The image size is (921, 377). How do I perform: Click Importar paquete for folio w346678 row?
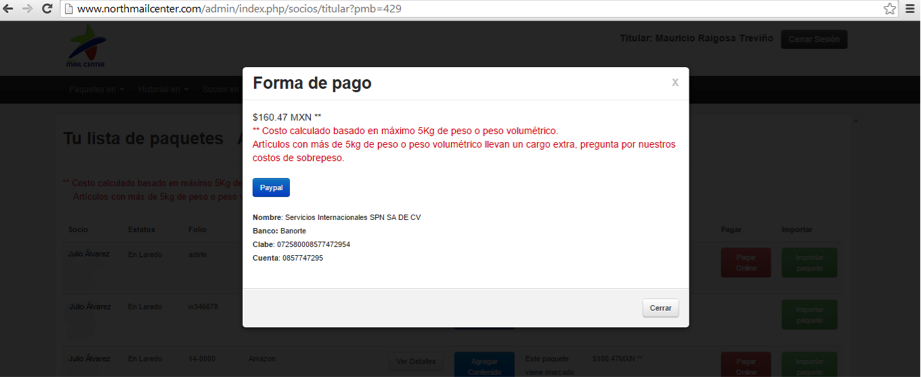tap(809, 315)
